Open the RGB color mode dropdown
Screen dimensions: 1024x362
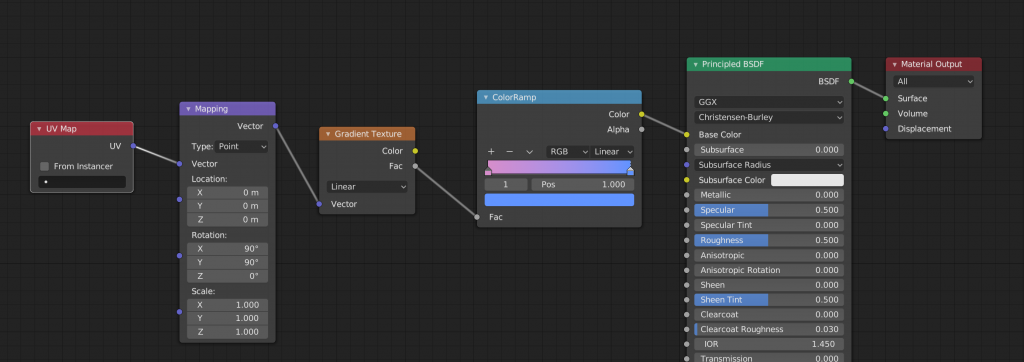click(568, 152)
